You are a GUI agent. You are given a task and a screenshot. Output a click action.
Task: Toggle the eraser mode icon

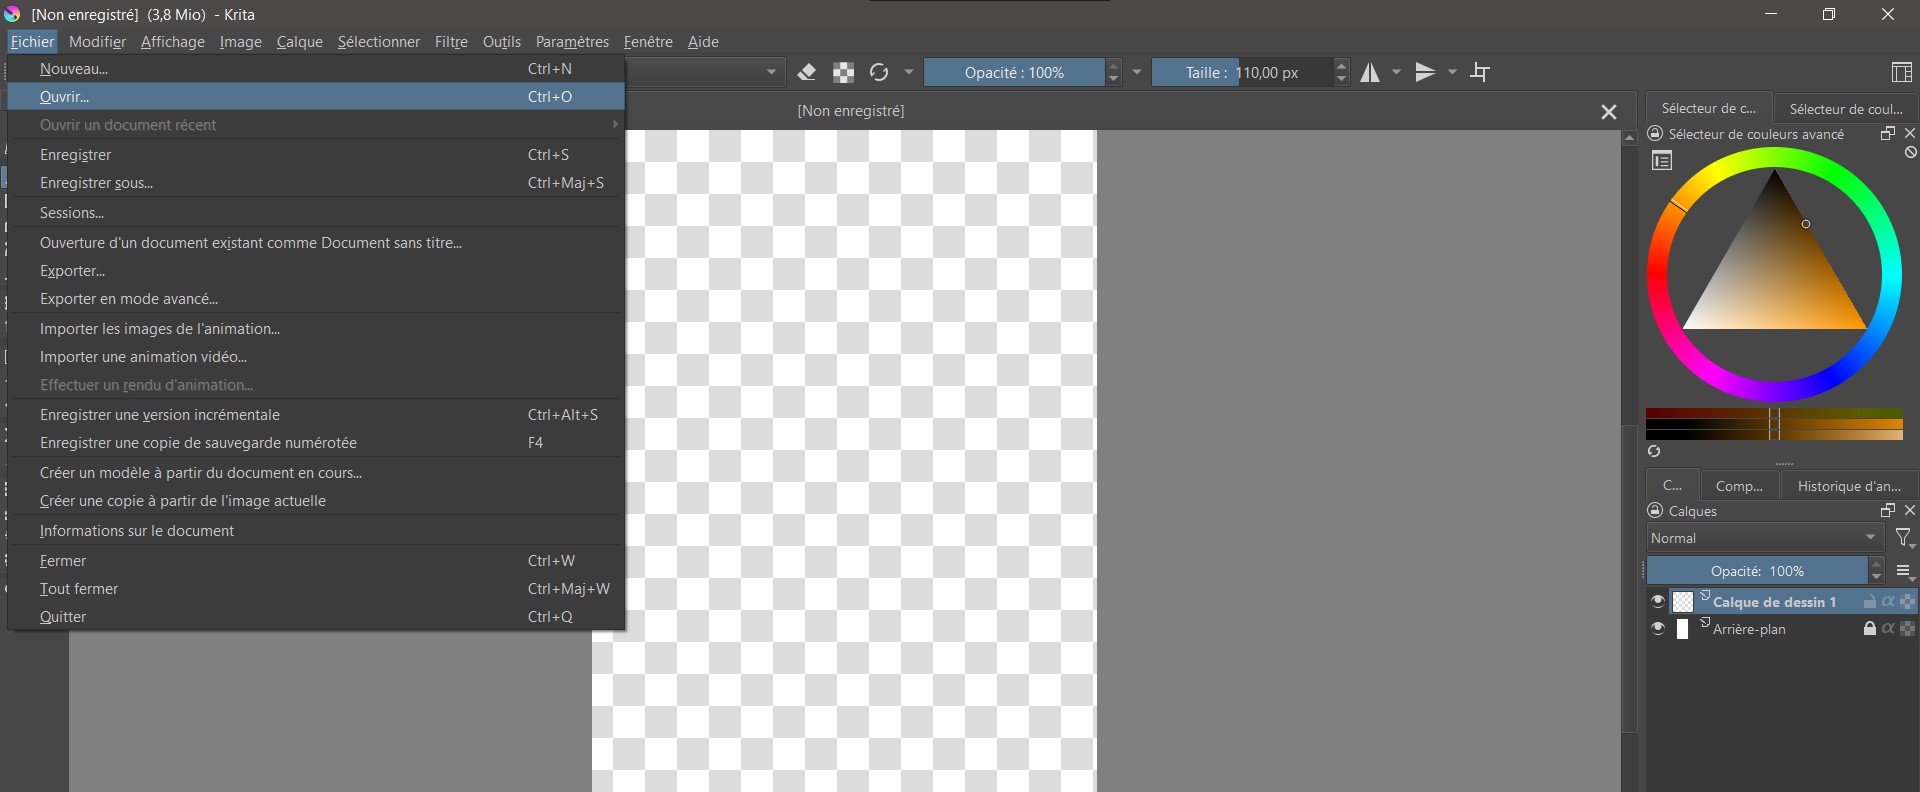tap(807, 72)
